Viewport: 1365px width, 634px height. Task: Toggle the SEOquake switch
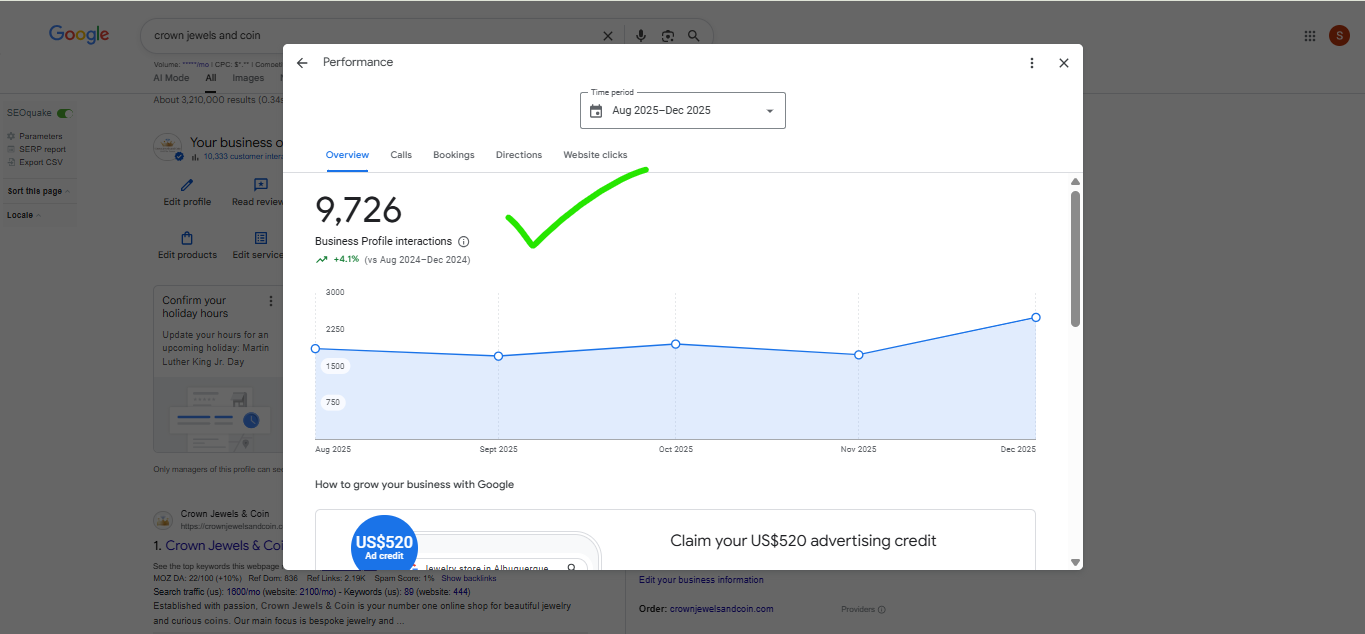(65, 114)
